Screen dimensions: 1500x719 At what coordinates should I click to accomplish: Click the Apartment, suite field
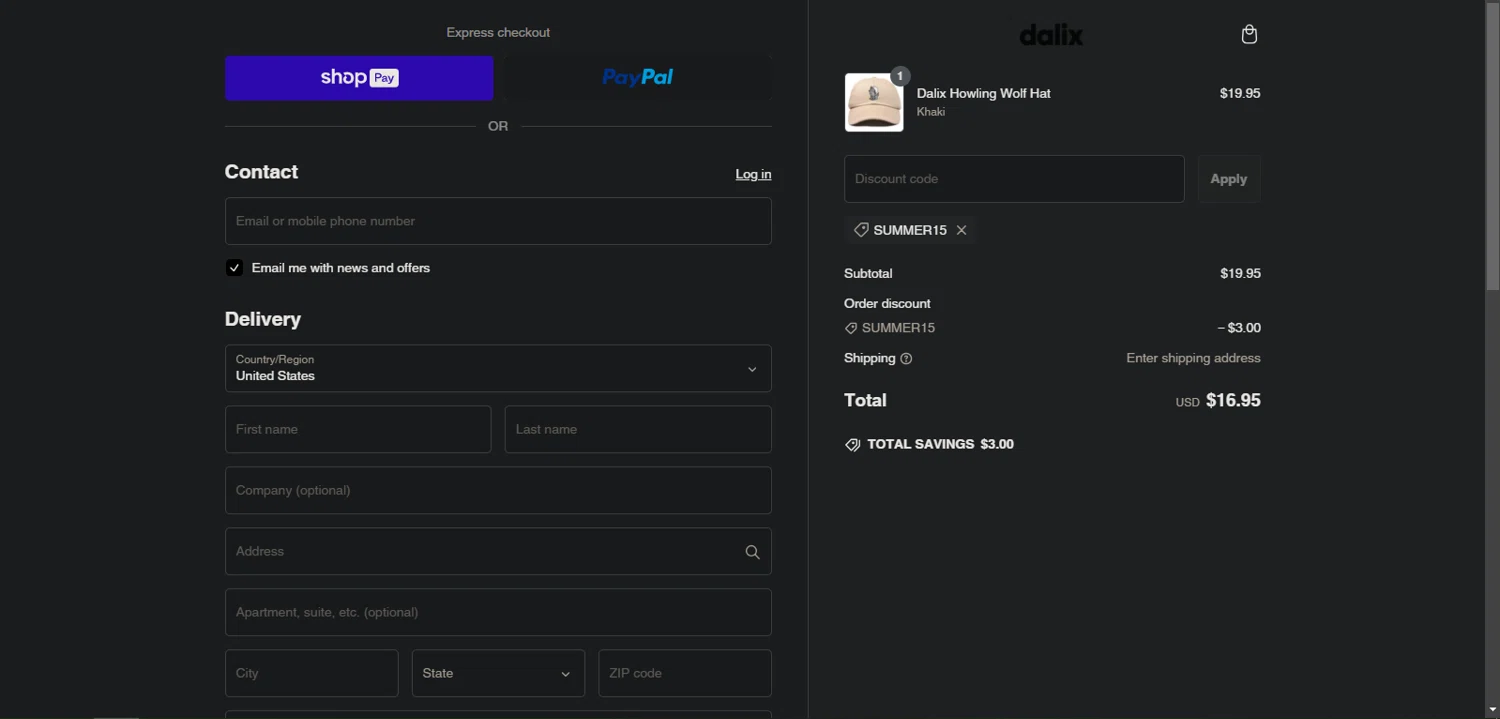pos(498,612)
